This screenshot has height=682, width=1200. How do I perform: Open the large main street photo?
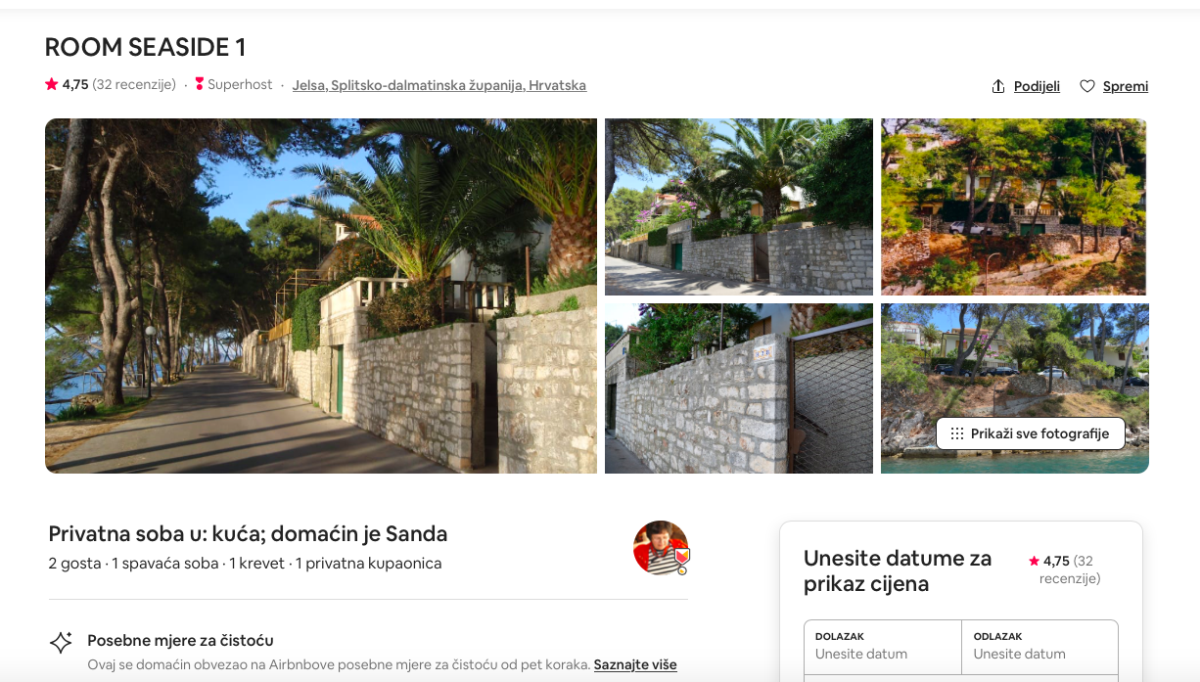click(321, 296)
